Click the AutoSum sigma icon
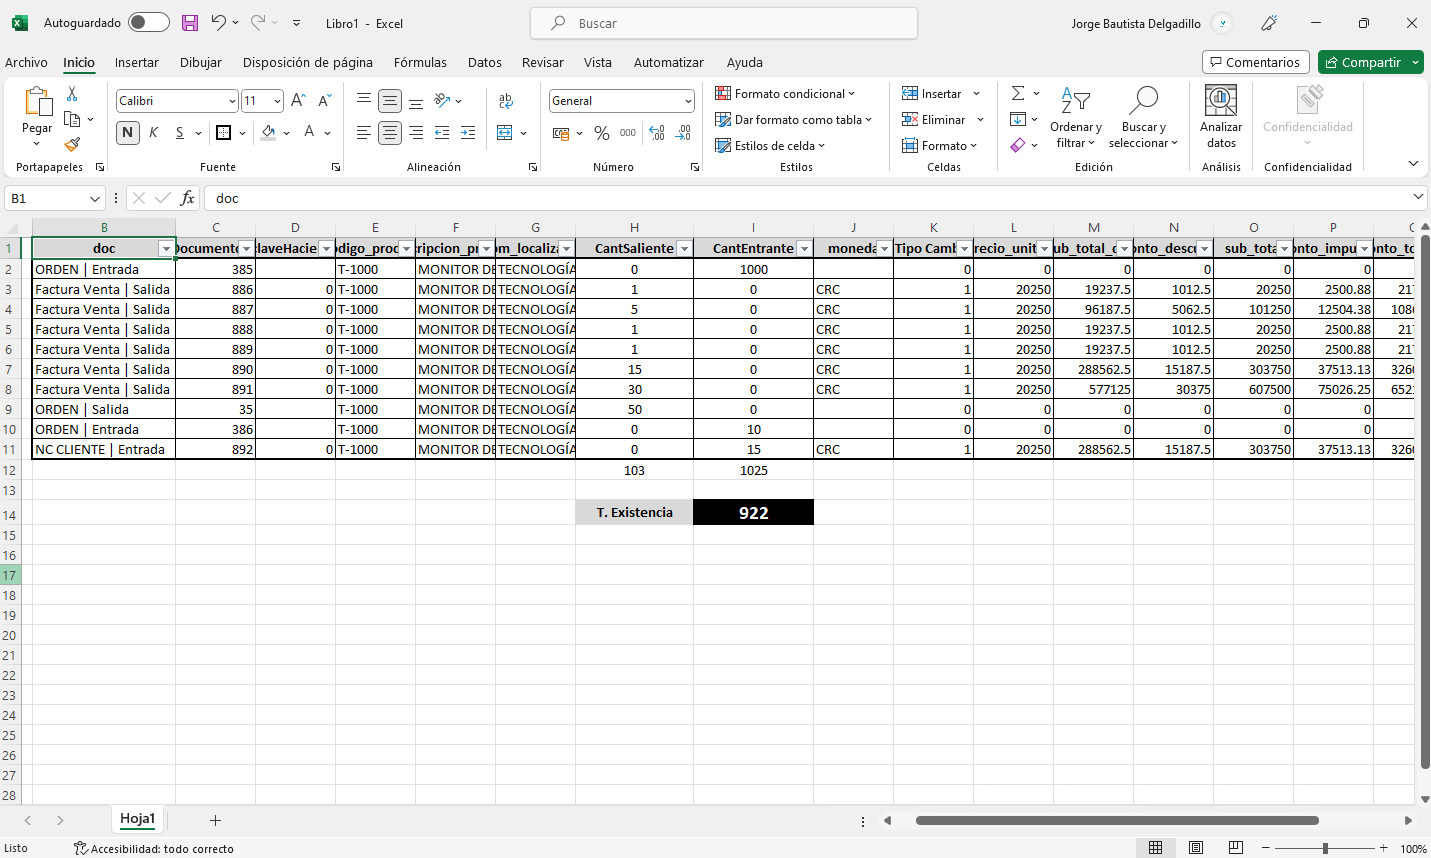Viewport: 1431px width, 858px height. click(x=1018, y=93)
